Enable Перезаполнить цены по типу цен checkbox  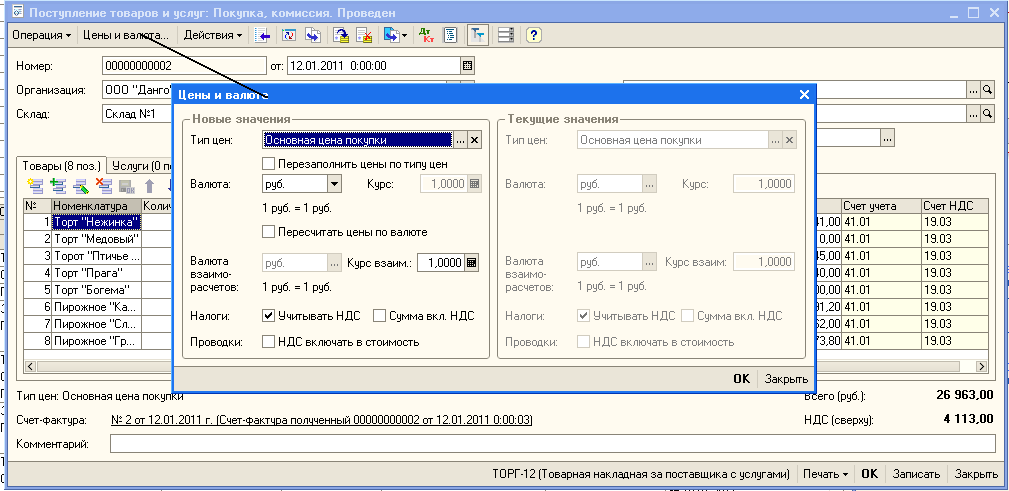click(x=268, y=163)
